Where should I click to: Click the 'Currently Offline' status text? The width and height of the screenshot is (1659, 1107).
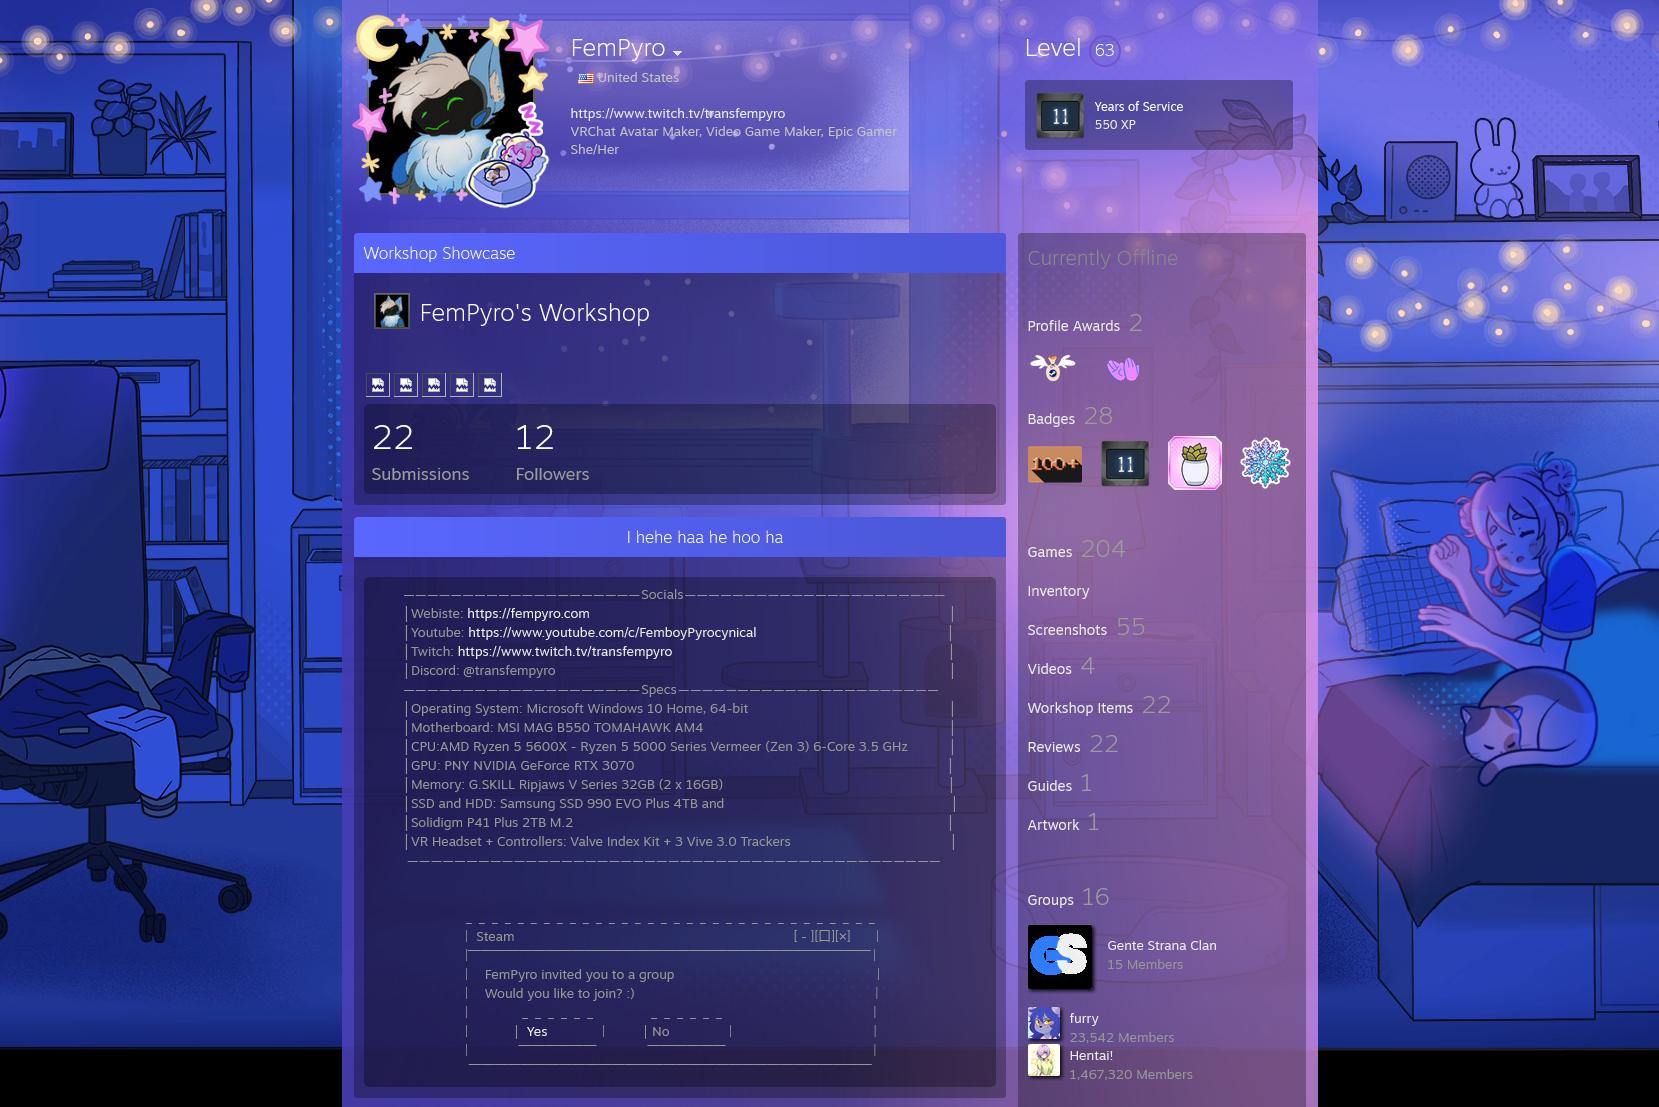(1103, 258)
